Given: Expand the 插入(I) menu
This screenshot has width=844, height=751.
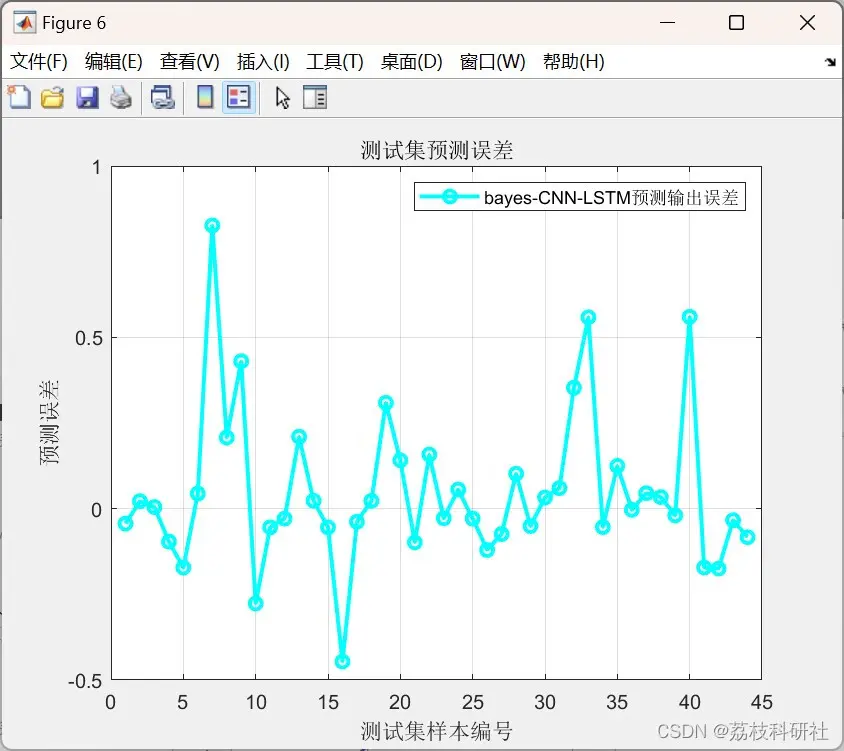Looking at the screenshot, I should pos(263,61).
